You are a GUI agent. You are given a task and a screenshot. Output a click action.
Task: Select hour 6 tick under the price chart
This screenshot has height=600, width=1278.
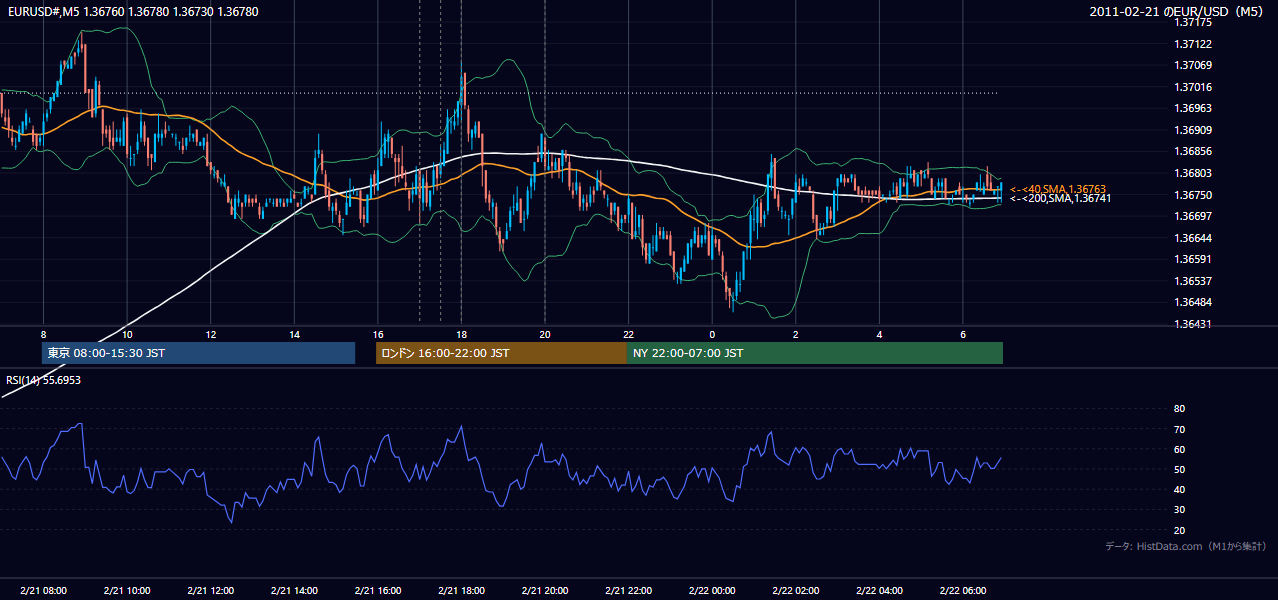pos(963,334)
